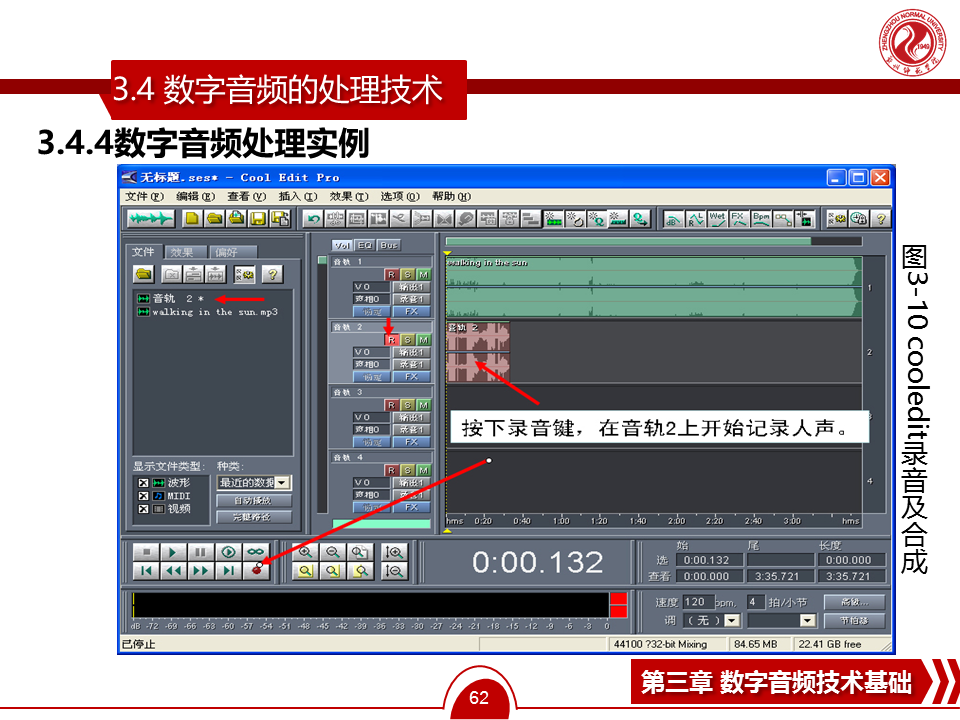Mute track 1 with M button

pyautogui.click(x=423, y=275)
